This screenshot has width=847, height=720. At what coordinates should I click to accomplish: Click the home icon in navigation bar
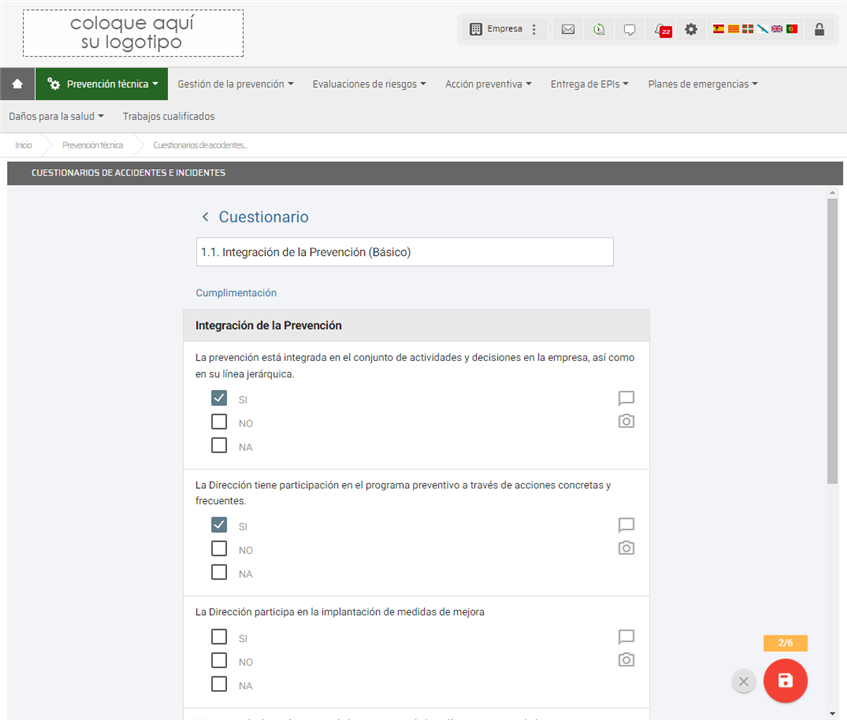(17, 84)
